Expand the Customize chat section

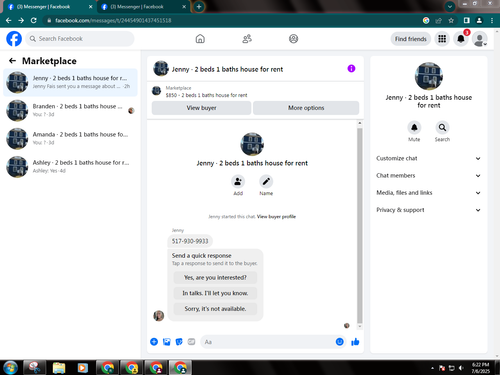click(x=429, y=158)
